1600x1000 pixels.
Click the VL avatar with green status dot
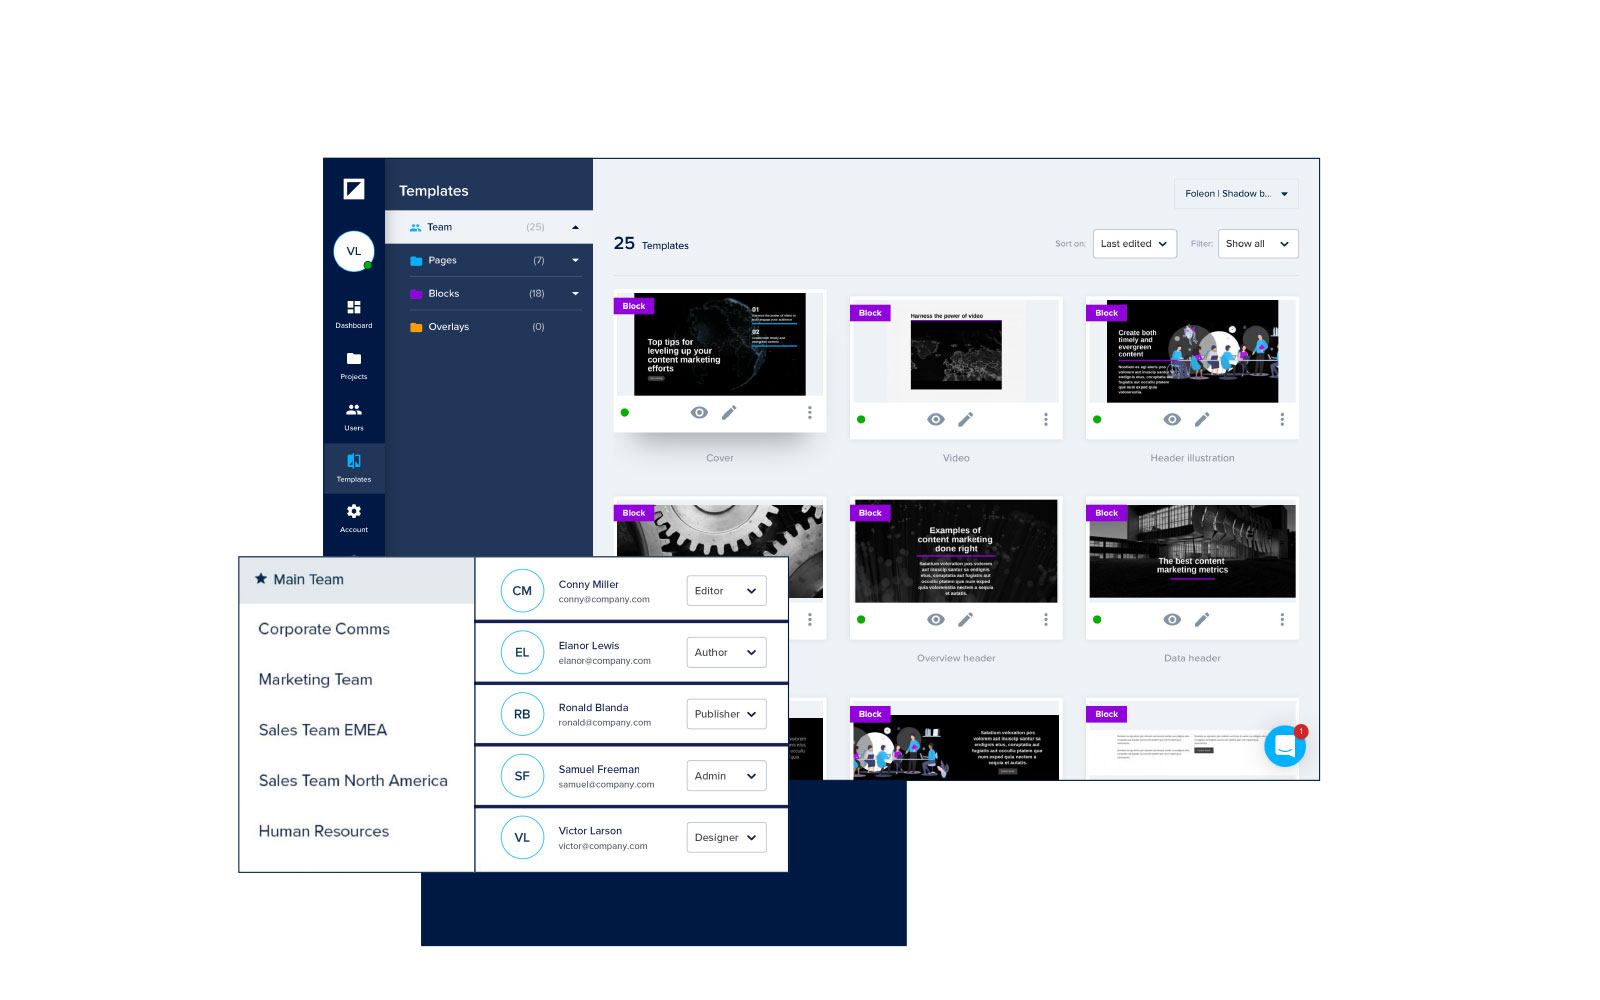tap(354, 251)
